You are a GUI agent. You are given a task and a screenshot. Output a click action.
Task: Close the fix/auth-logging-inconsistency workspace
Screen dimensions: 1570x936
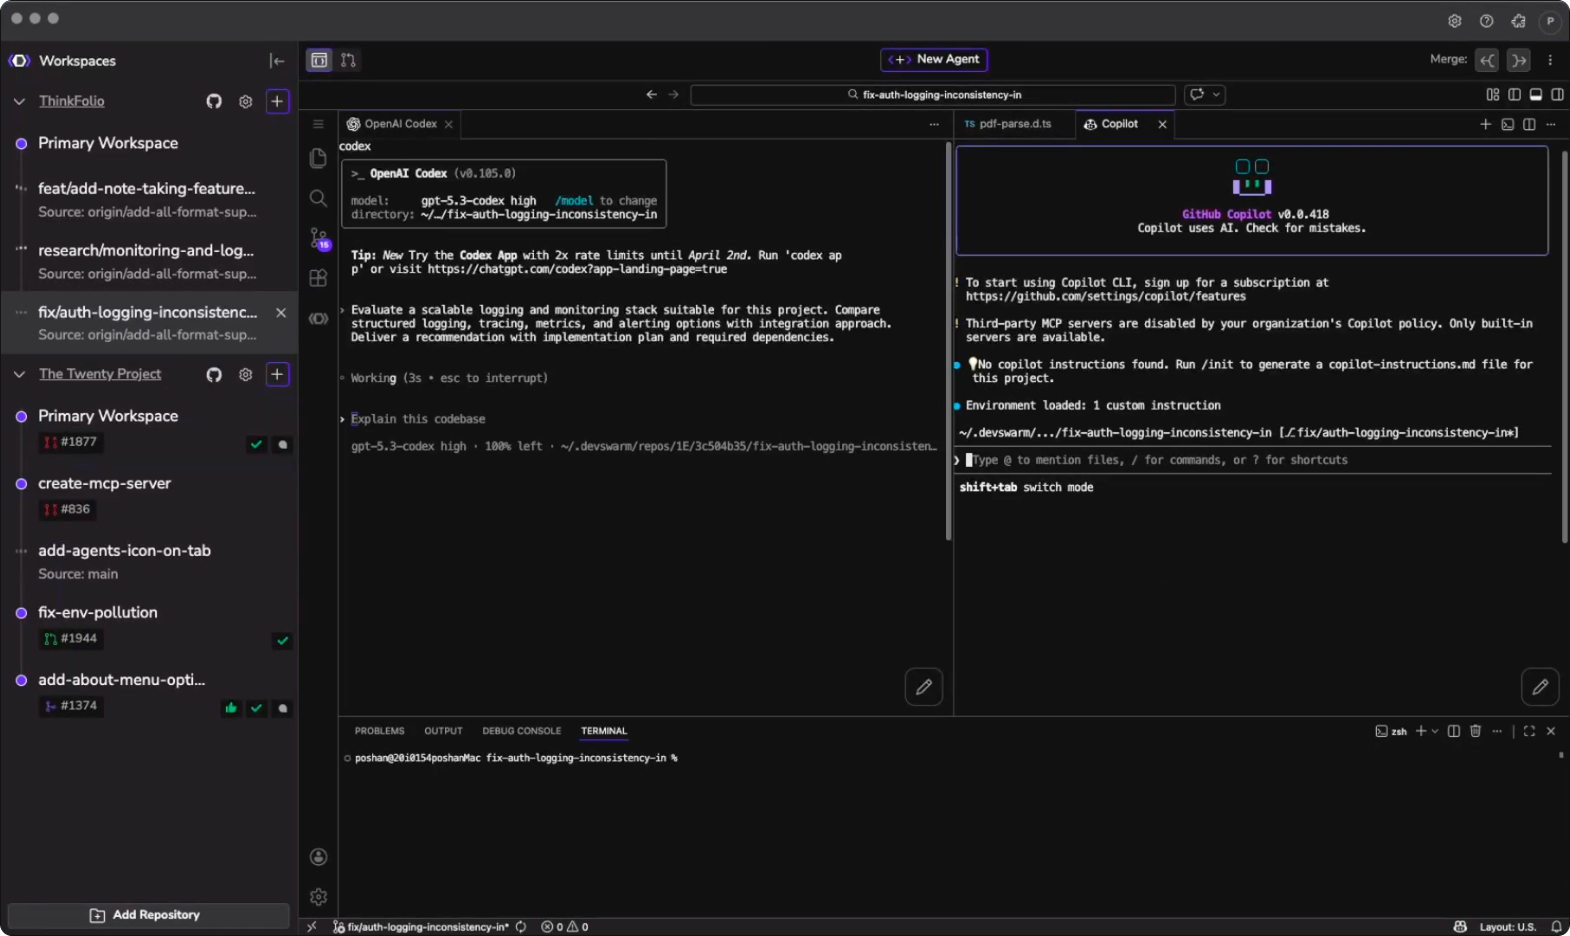tap(281, 313)
